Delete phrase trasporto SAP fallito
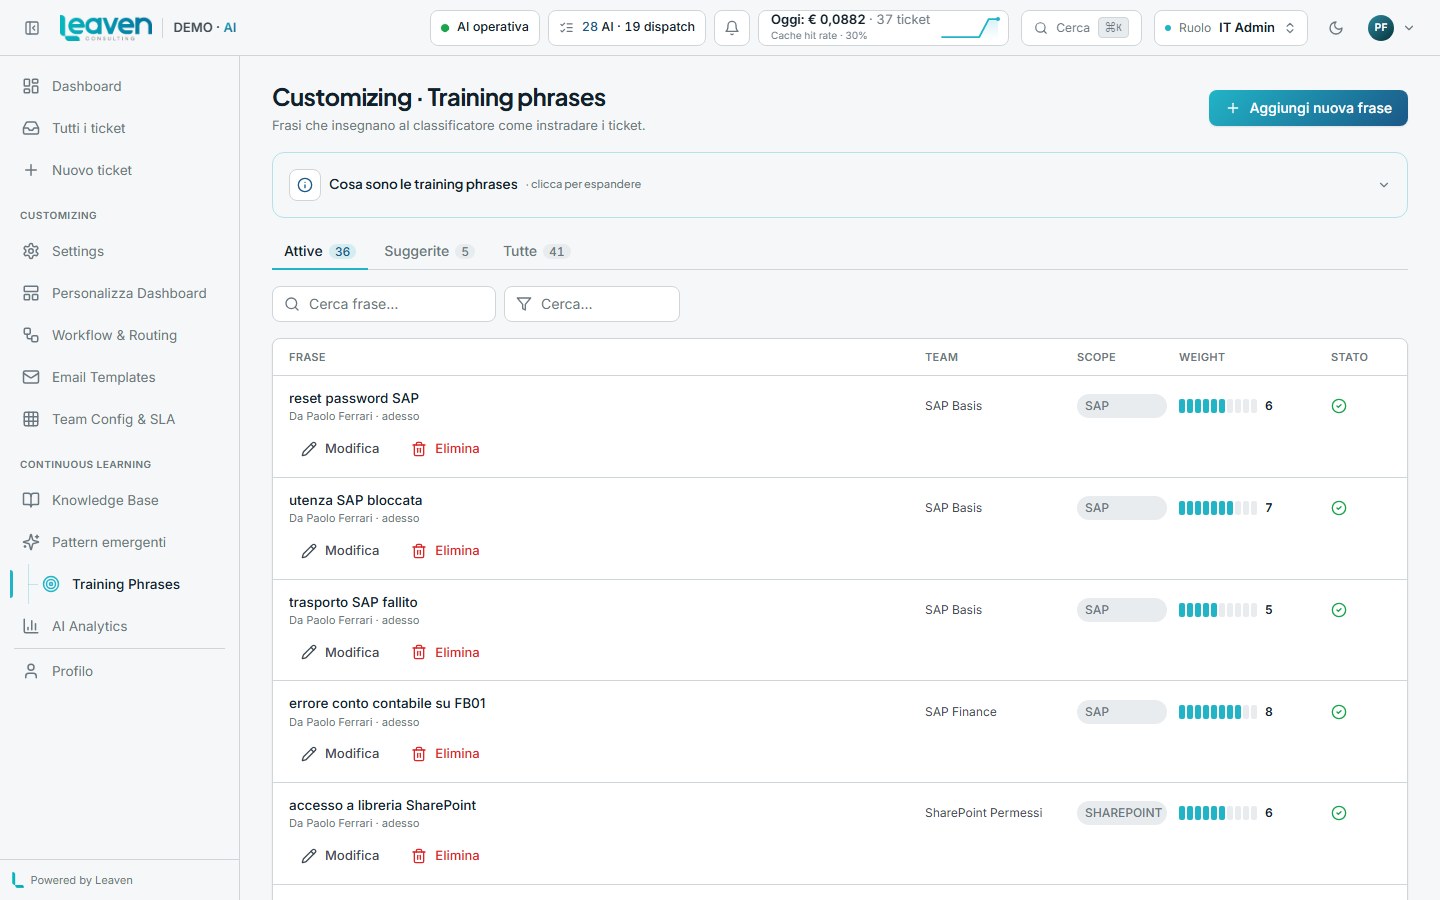This screenshot has width=1440, height=900. [x=446, y=653]
